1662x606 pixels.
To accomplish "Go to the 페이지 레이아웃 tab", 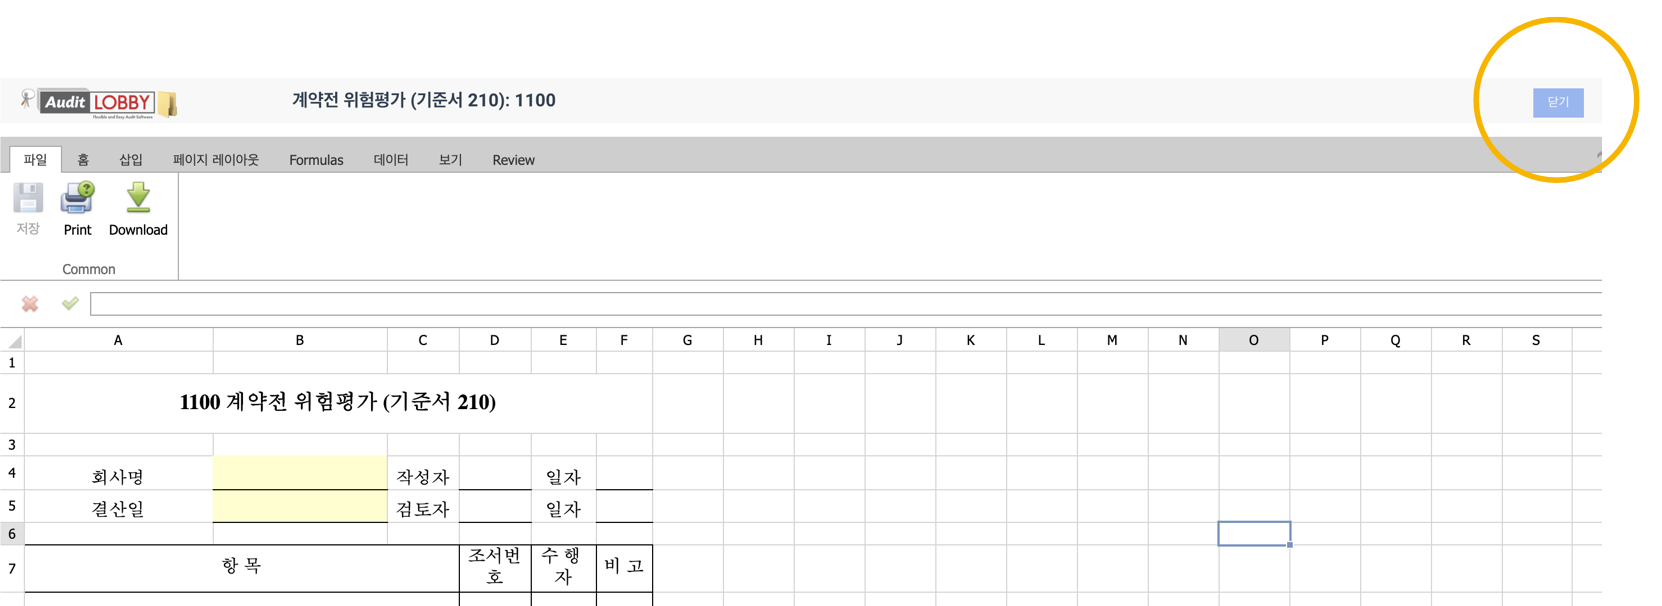I will pos(216,160).
